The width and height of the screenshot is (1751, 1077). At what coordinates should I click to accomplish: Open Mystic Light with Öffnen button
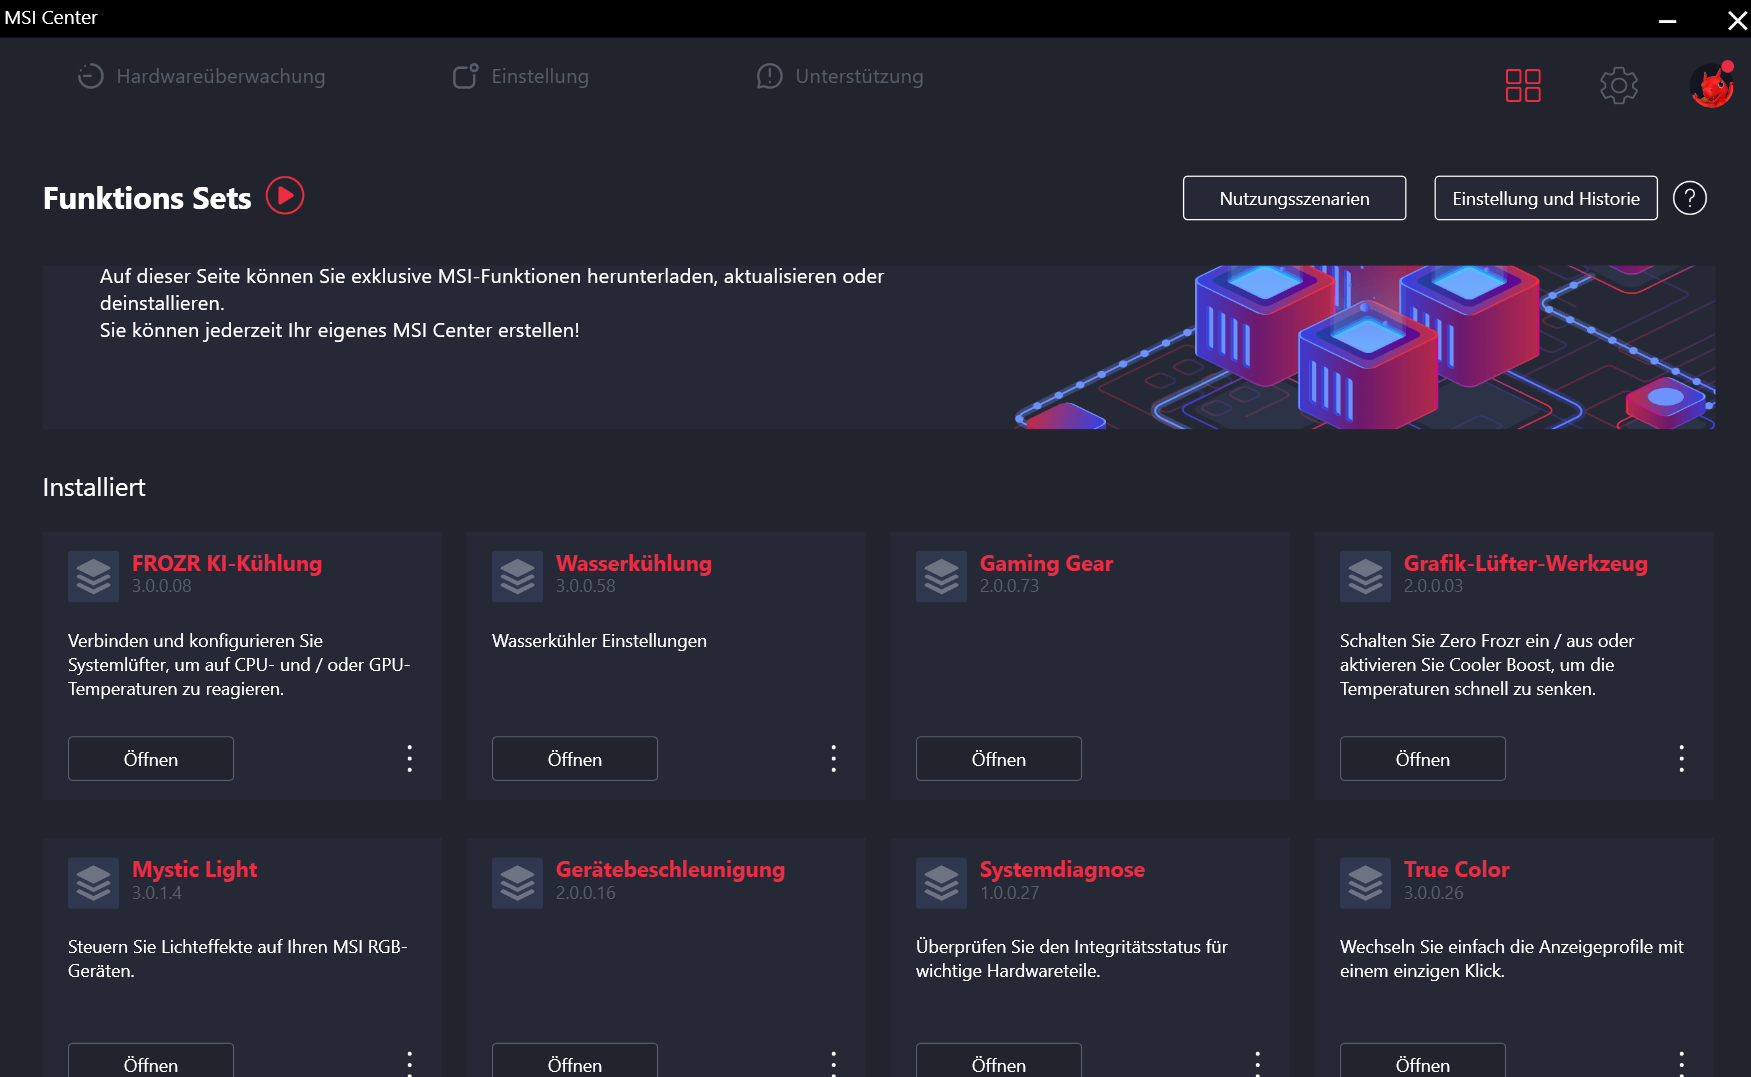(x=151, y=1061)
